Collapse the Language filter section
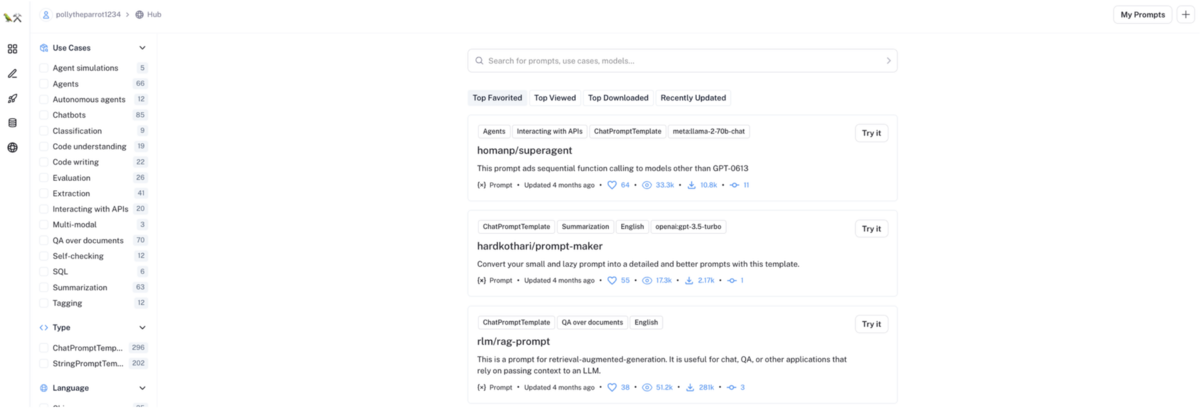The width and height of the screenshot is (1200, 419). [x=142, y=388]
